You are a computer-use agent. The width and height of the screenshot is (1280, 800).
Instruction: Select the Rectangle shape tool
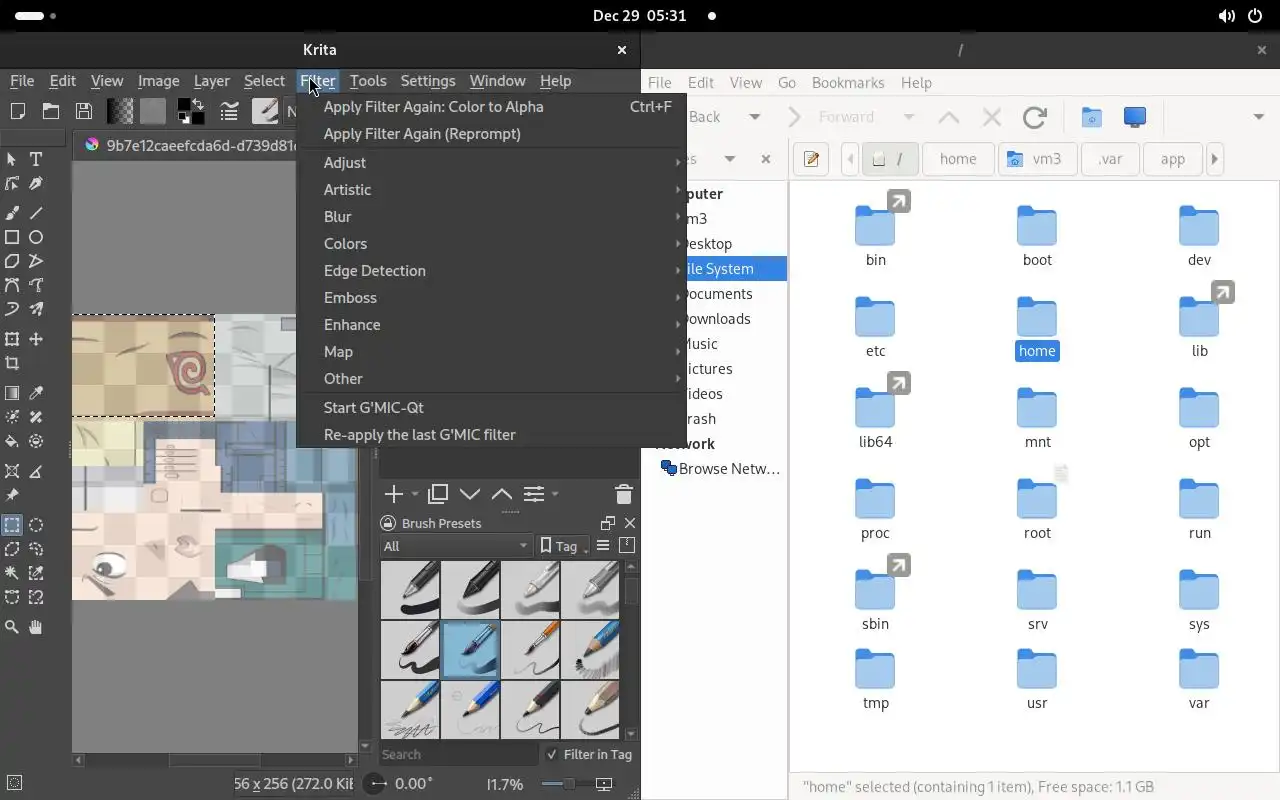click(12, 237)
